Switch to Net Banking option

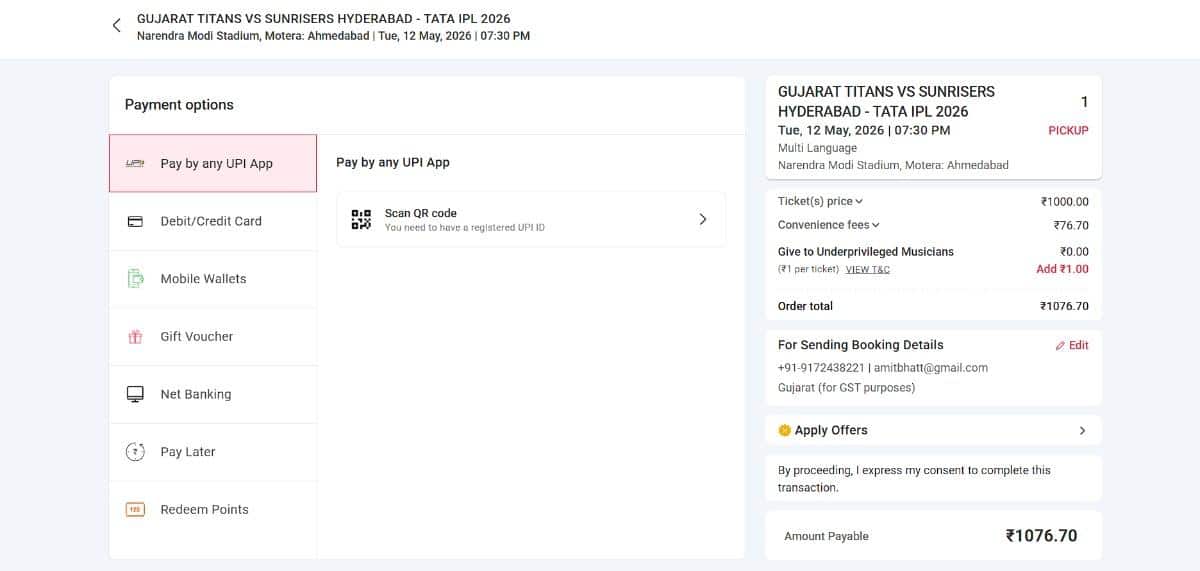(213, 394)
